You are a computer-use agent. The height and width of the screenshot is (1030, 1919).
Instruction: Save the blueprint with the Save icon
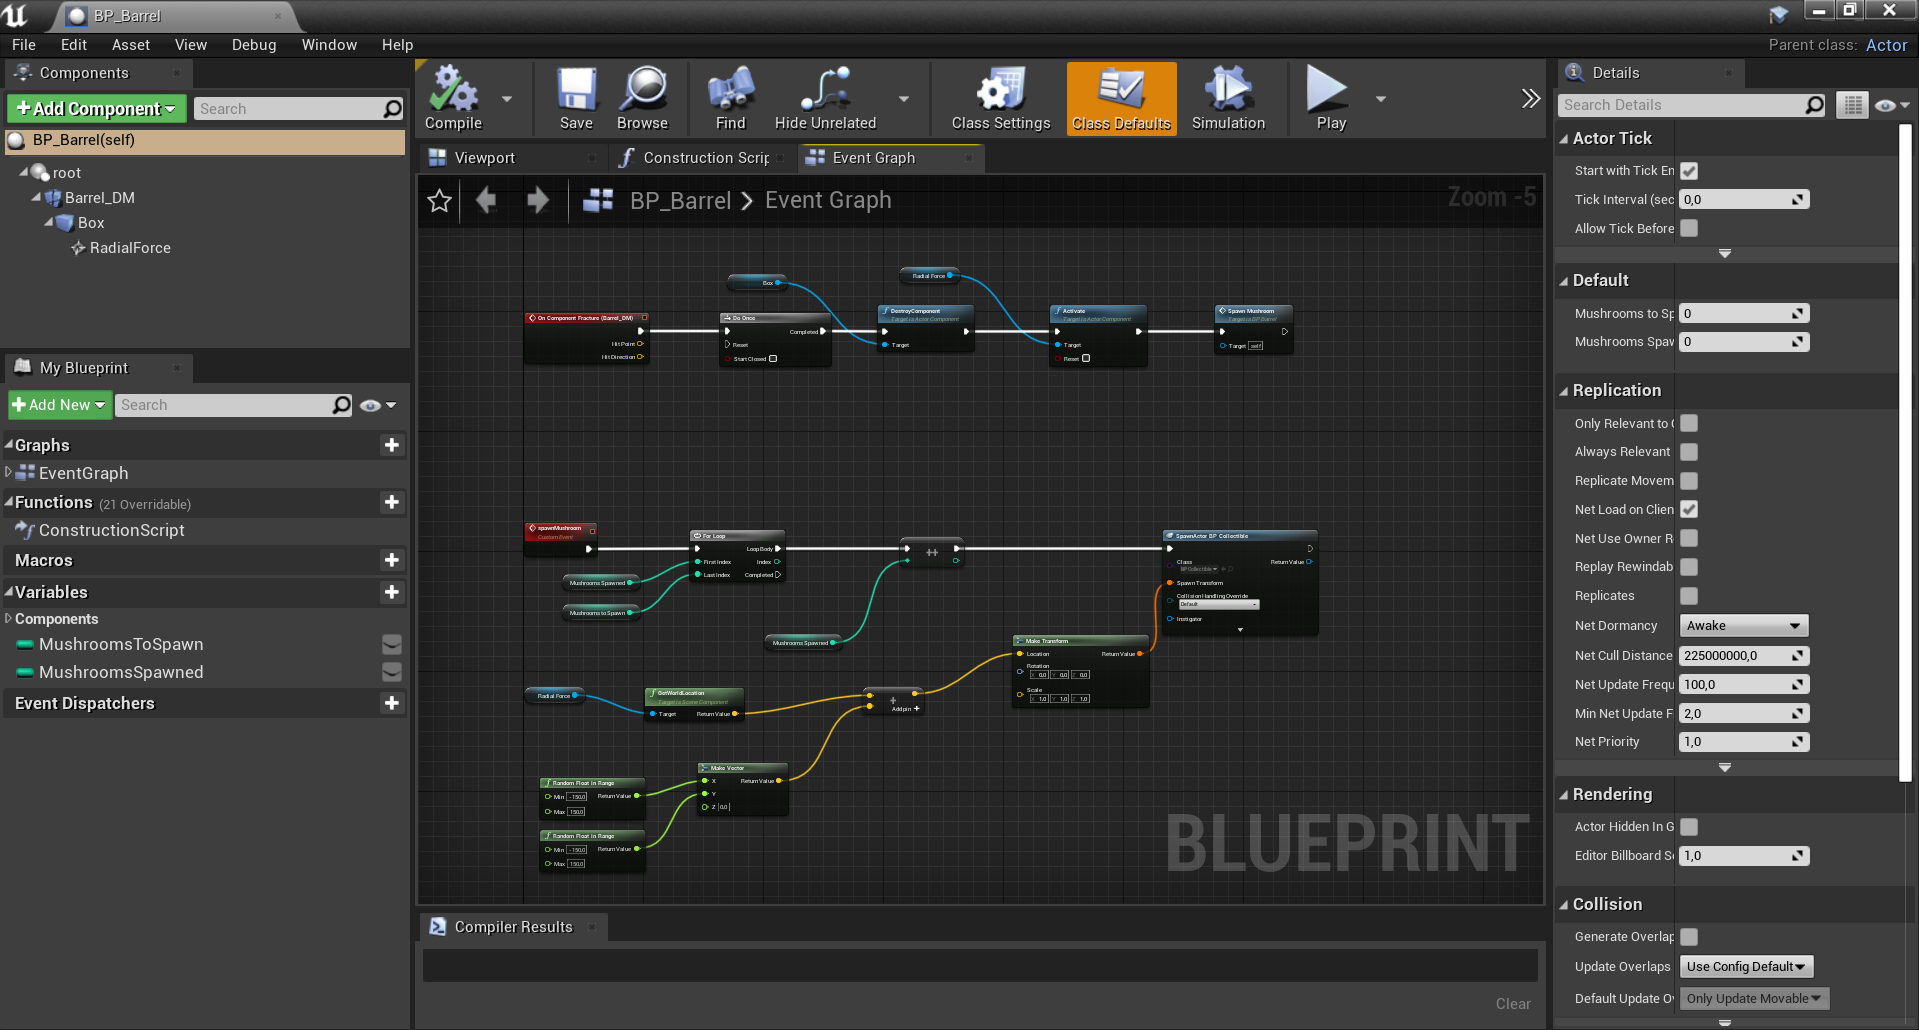(576, 97)
